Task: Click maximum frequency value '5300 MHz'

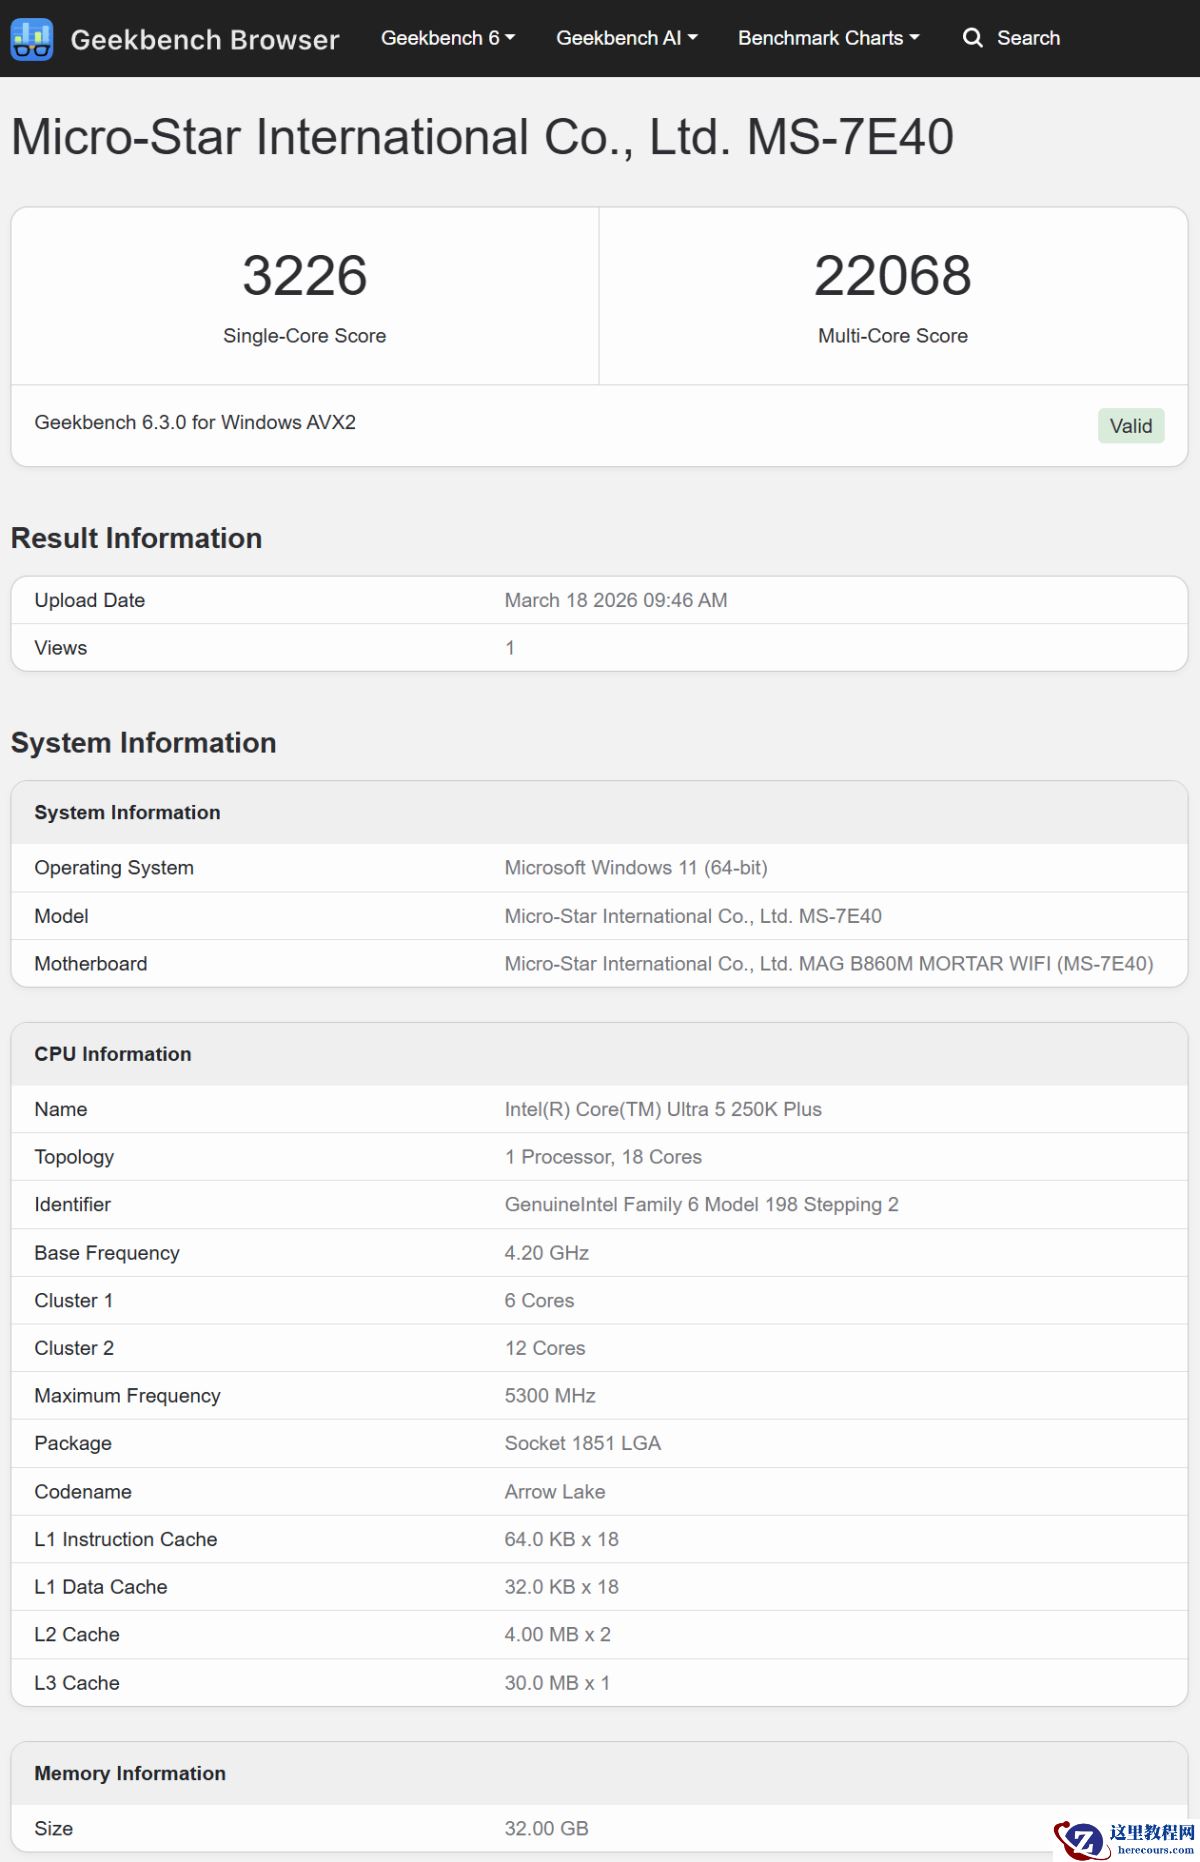Action: (550, 1396)
